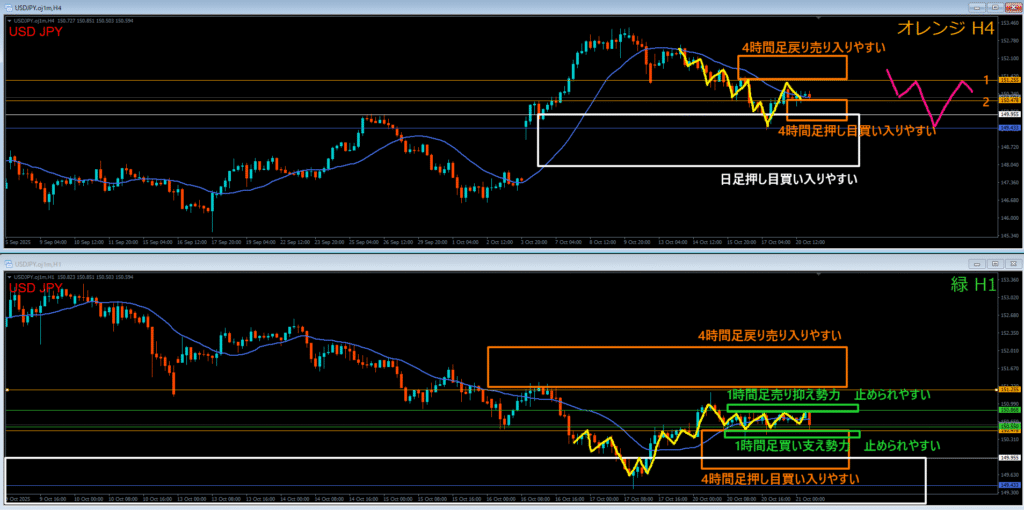Select the red USD JPY label in H4 chart
Image resolution: width=1024 pixels, height=510 pixels.
[x=34, y=31]
